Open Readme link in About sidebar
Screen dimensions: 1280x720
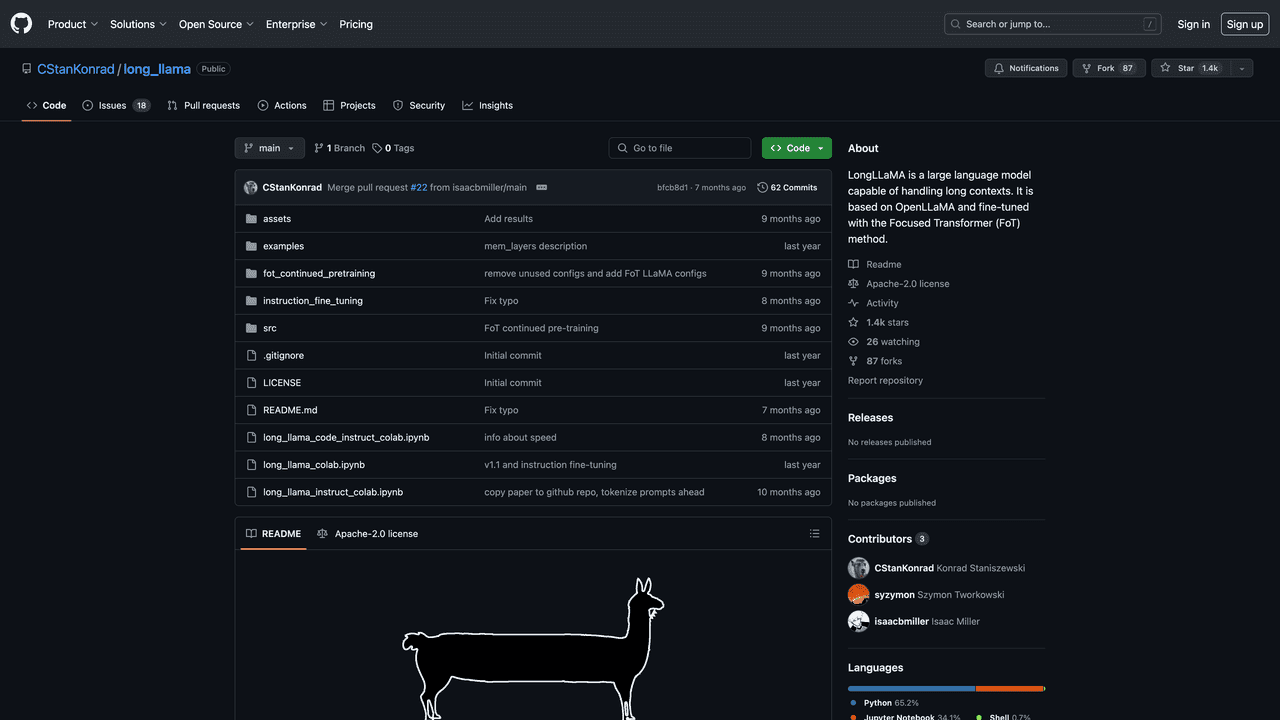875,265
